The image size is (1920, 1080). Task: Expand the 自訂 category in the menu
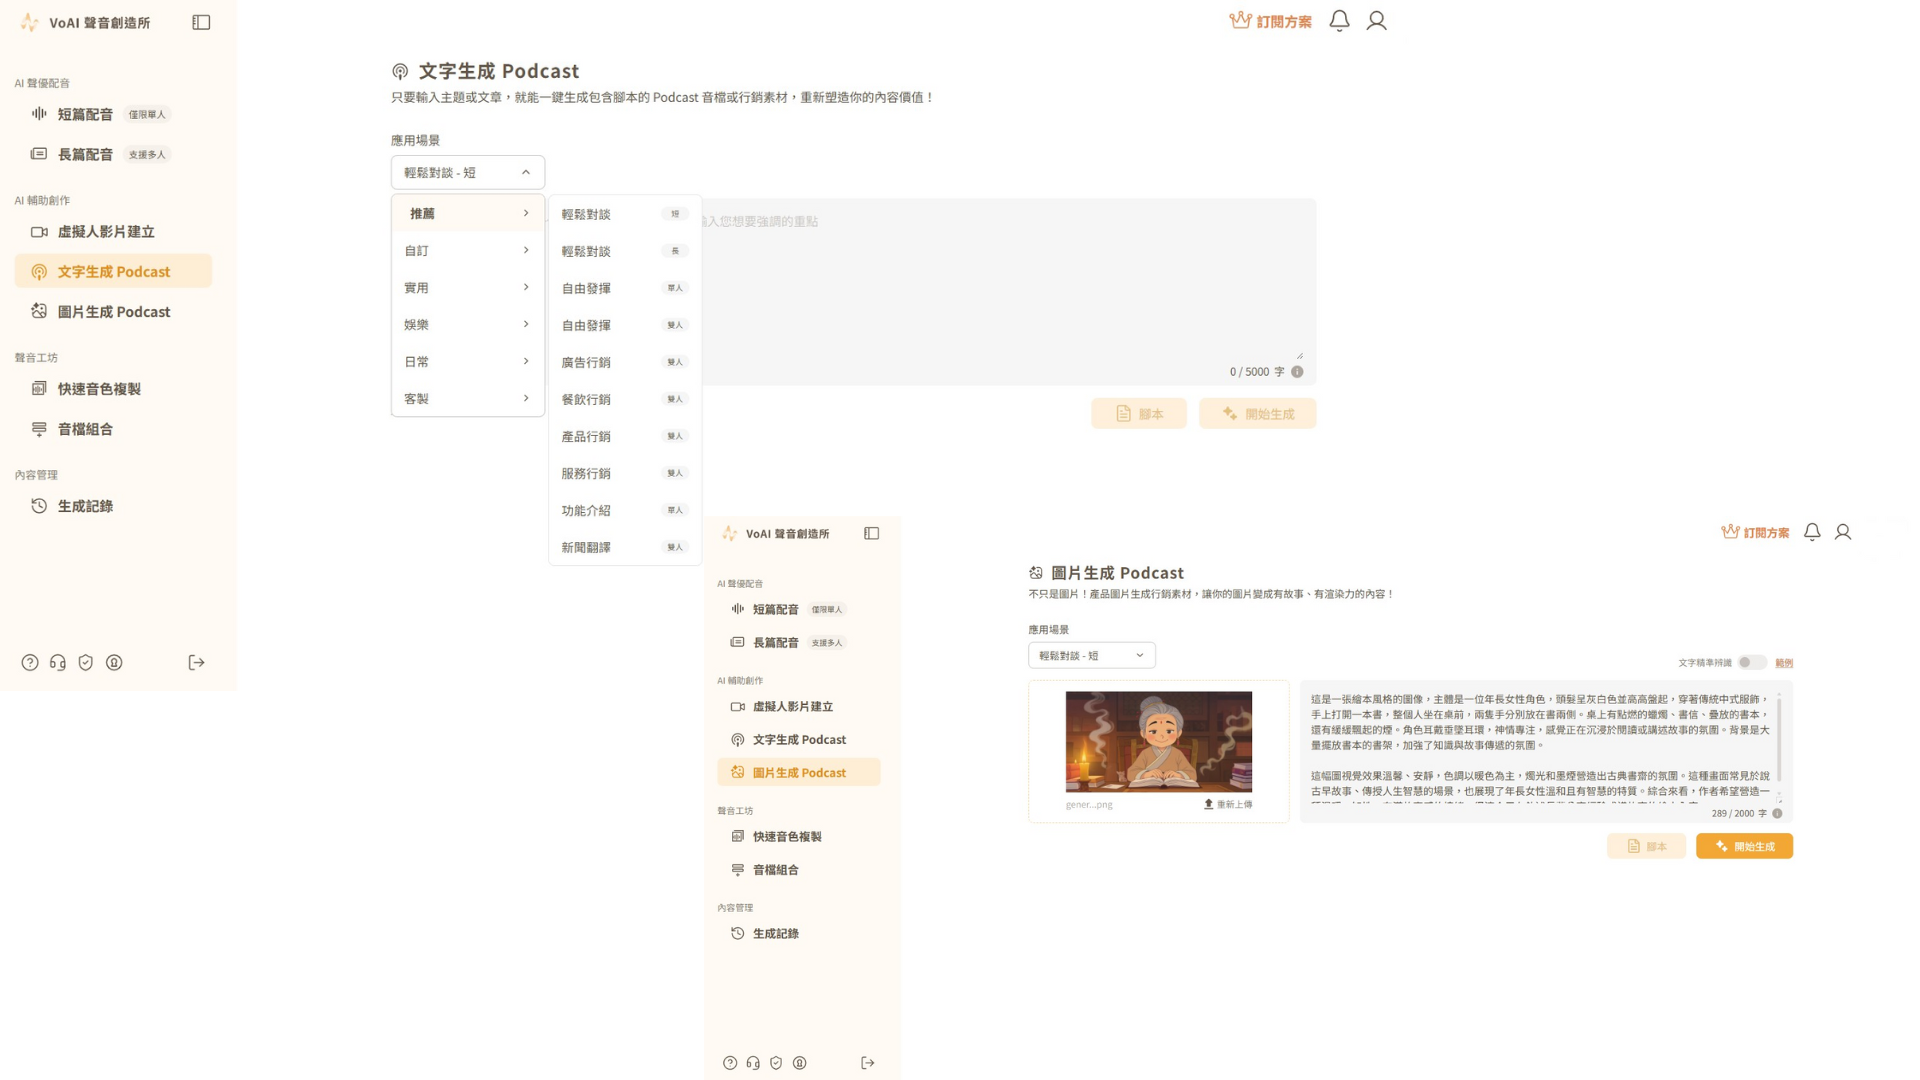[467, 250]
